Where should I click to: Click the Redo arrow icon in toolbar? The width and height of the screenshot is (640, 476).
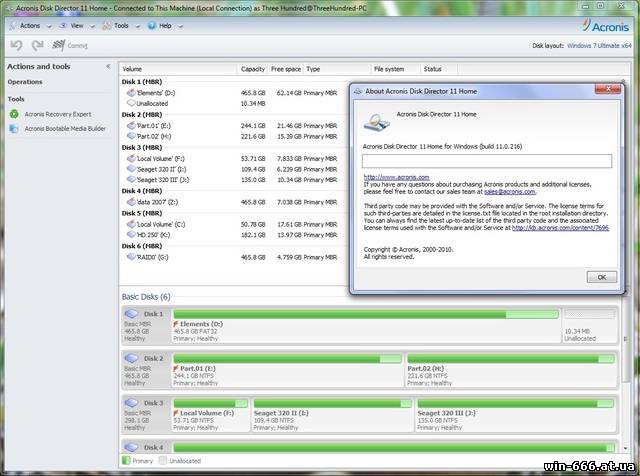[38, 45]
